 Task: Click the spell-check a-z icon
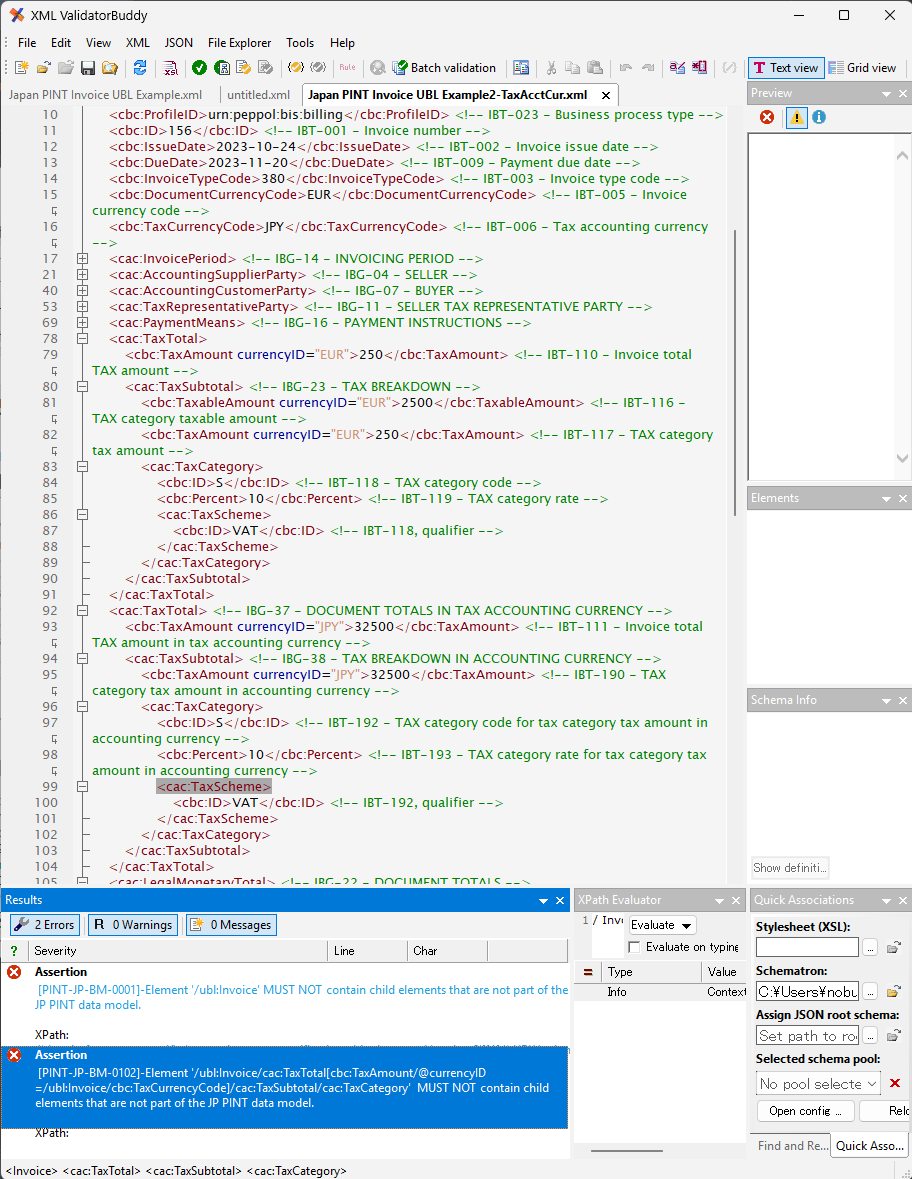click(x=677, y=68)
